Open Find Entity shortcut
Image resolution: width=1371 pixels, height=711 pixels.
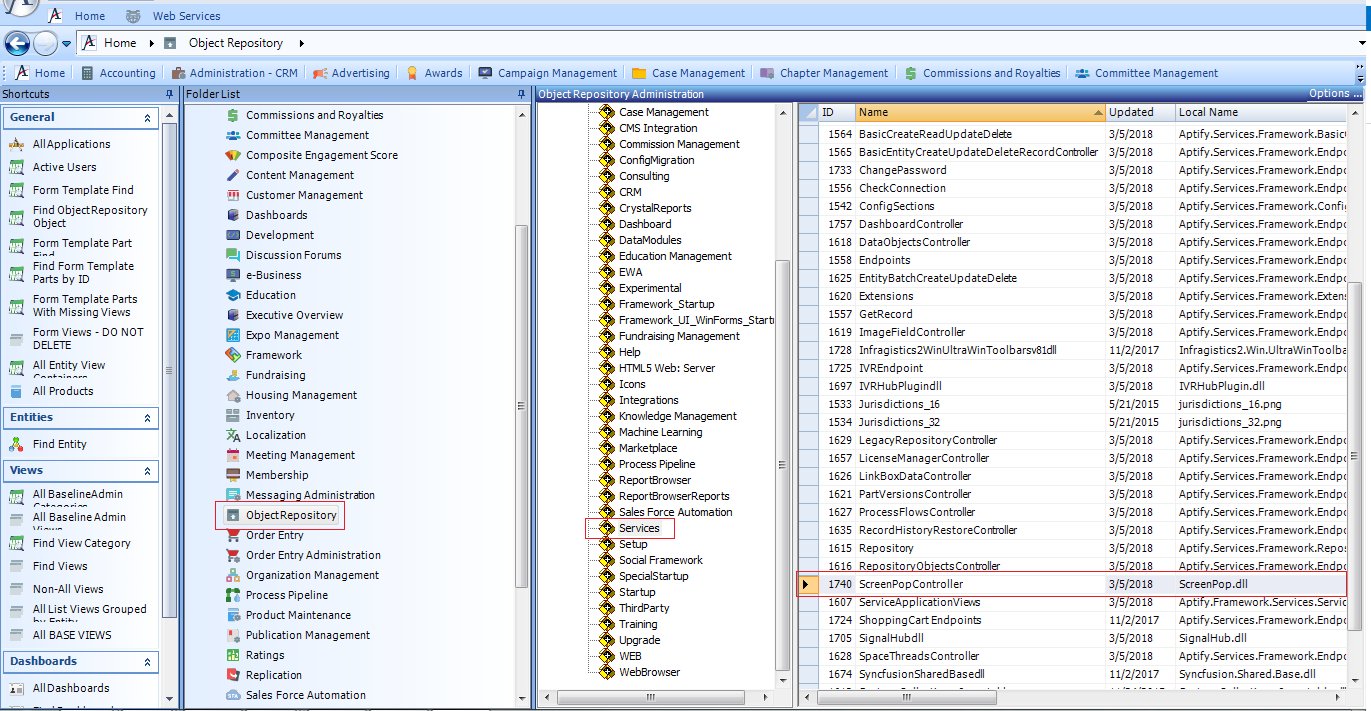pyautogui.click(x=59, y=444)
